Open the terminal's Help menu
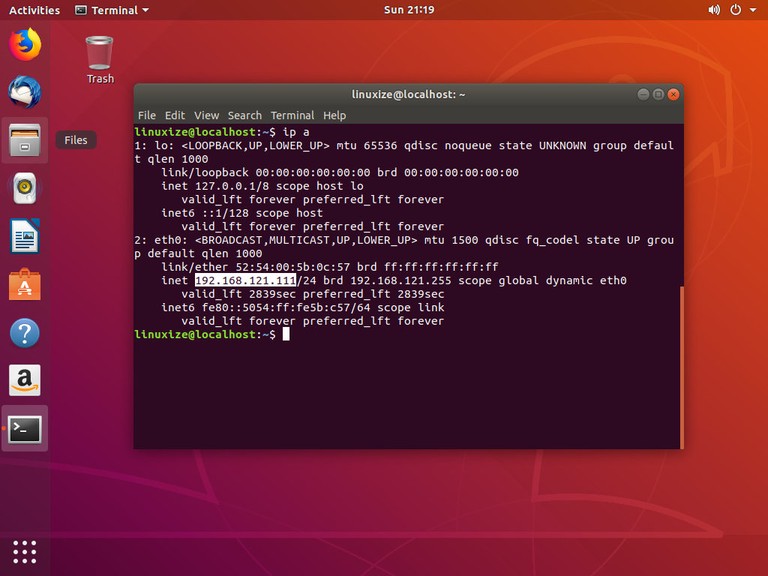The image size is (768, 576). pos(334,115)
